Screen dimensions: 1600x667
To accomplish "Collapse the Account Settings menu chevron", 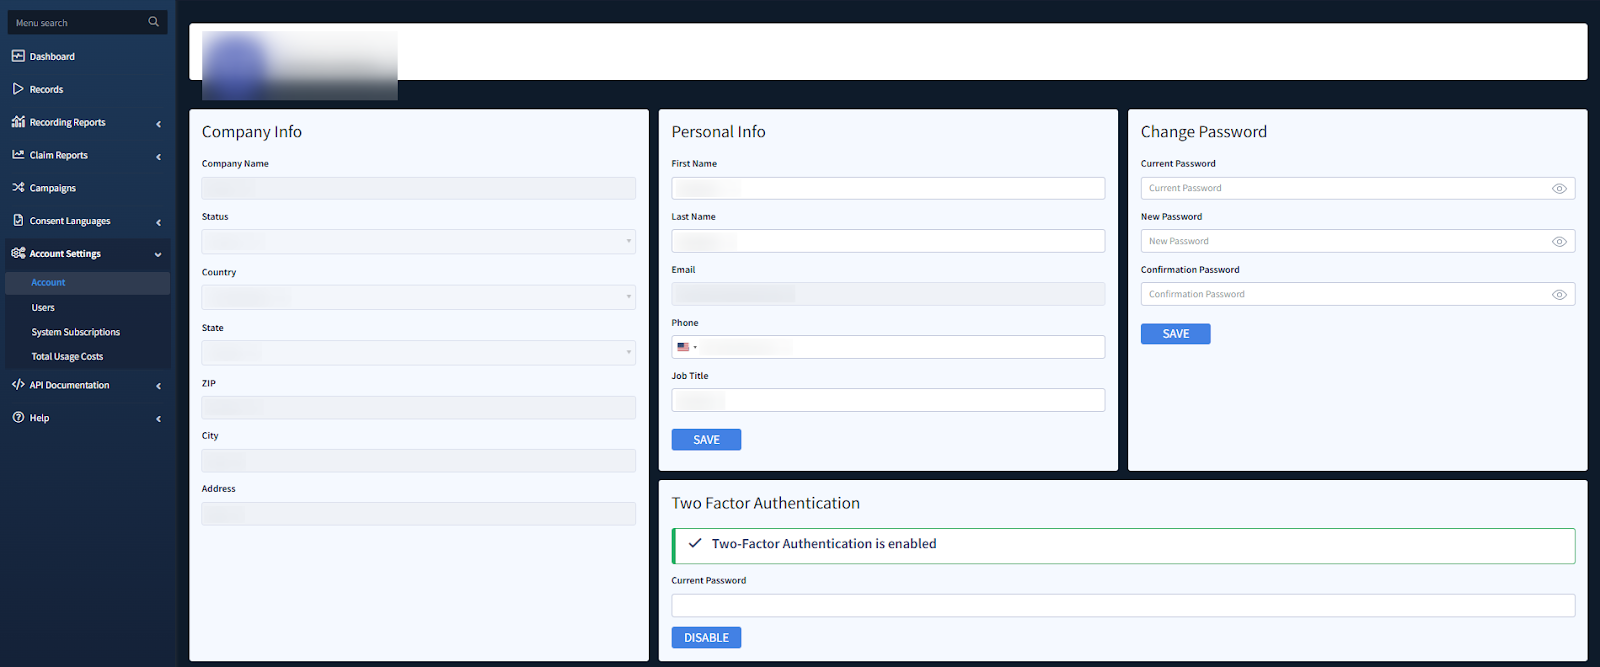I will 158,255.
